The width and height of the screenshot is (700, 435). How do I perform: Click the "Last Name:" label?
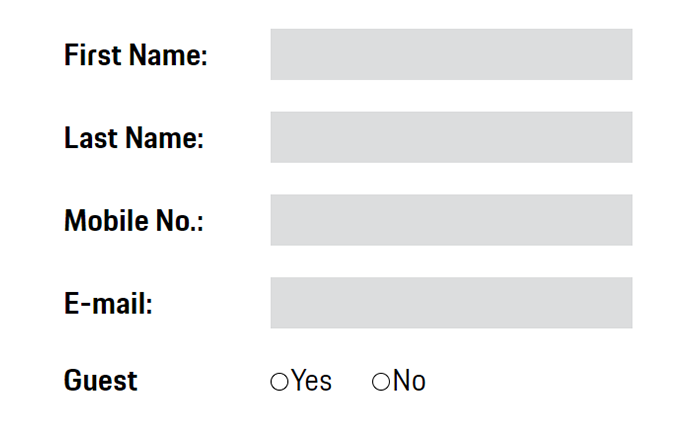pyautogui.click(x=133, y=138)
